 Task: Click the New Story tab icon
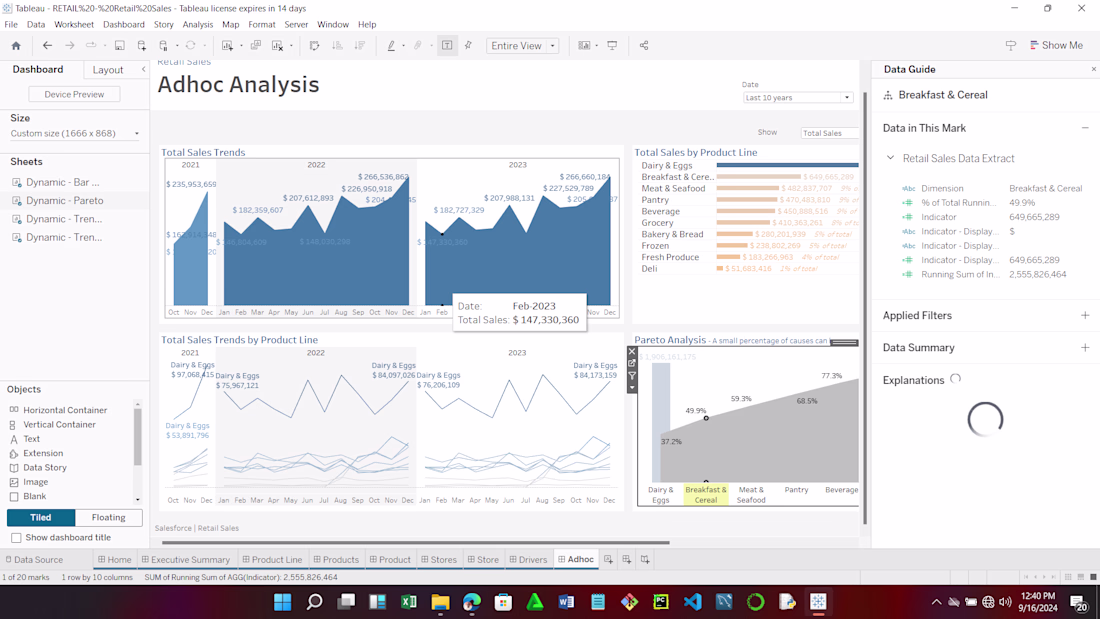[645, 559]
